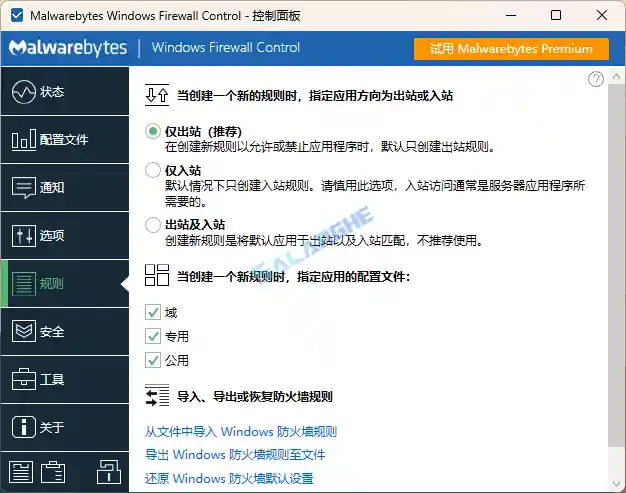Toggle the 域 (Domain) profile checkbox
626x493 pixels.
tap(153, 312)
